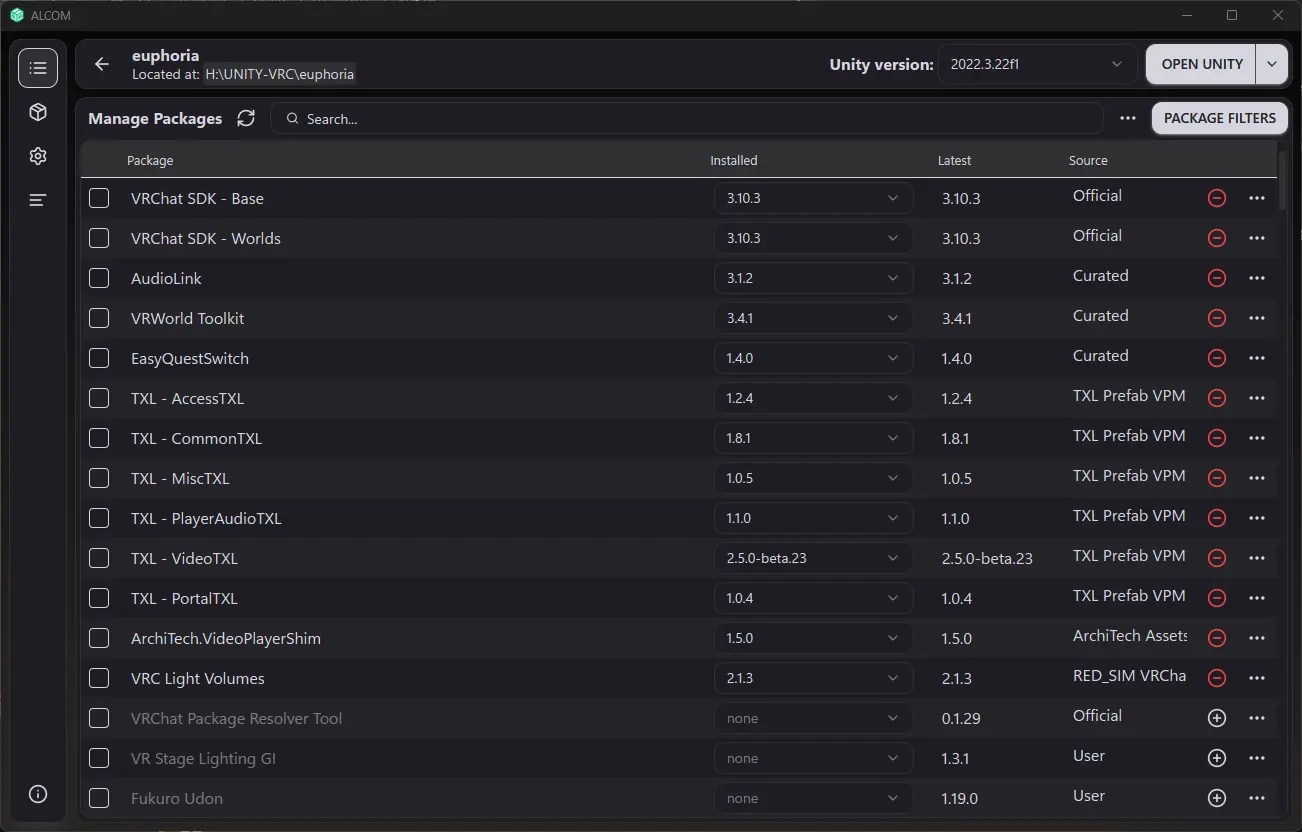
Task: Install the Fukuro Udon package
Action: [x=1217, y=798]
